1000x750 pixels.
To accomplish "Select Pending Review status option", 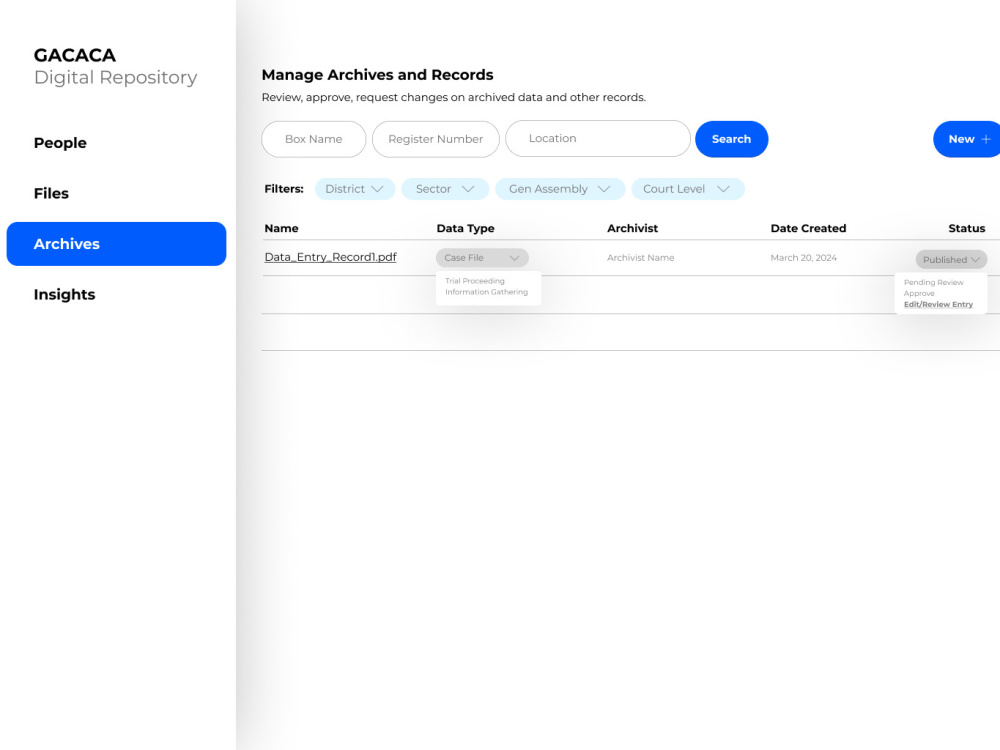I will 934,283.
